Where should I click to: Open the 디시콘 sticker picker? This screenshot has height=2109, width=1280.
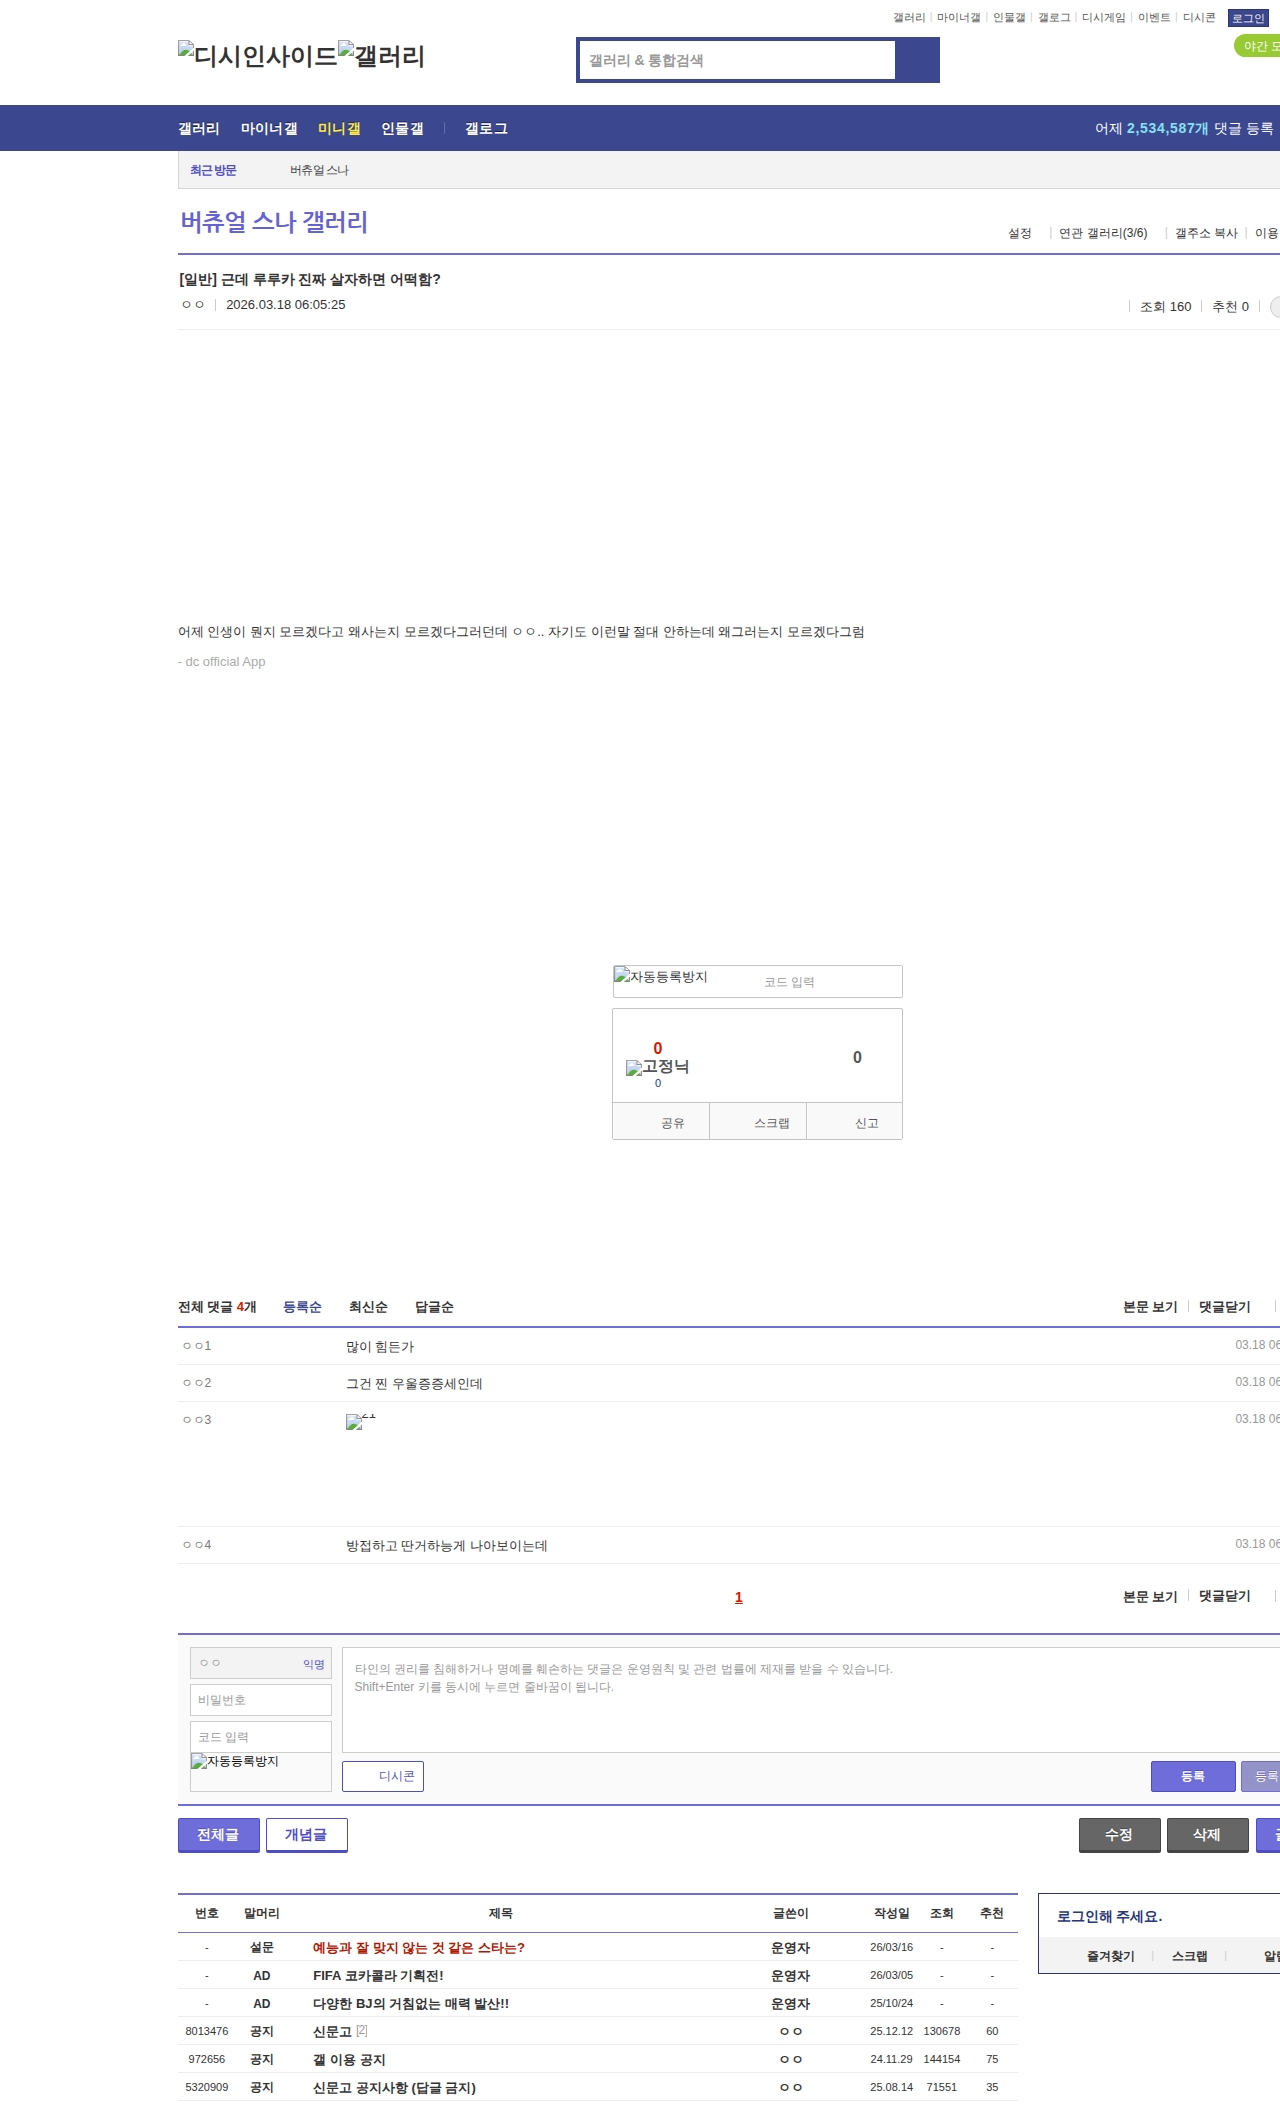point(383,1776)
